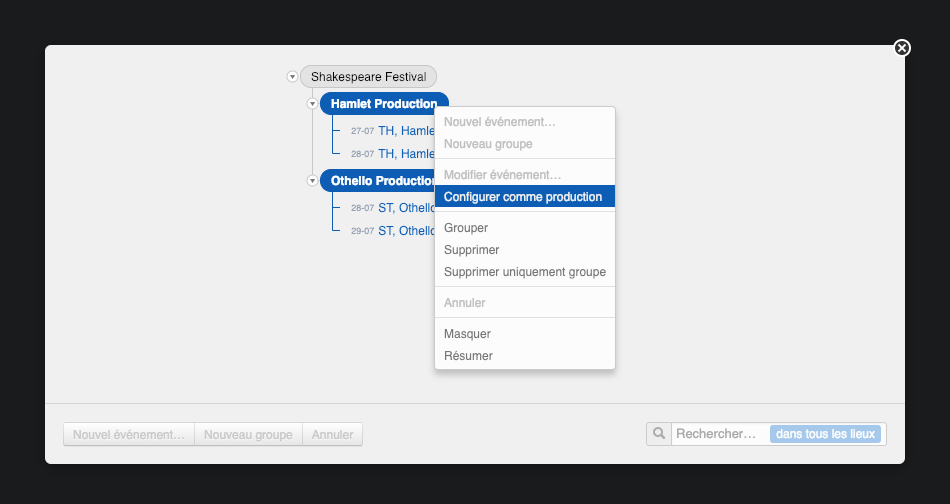Collapse the Hamlet Production group
Screen dimensions: 950x504
312,104
